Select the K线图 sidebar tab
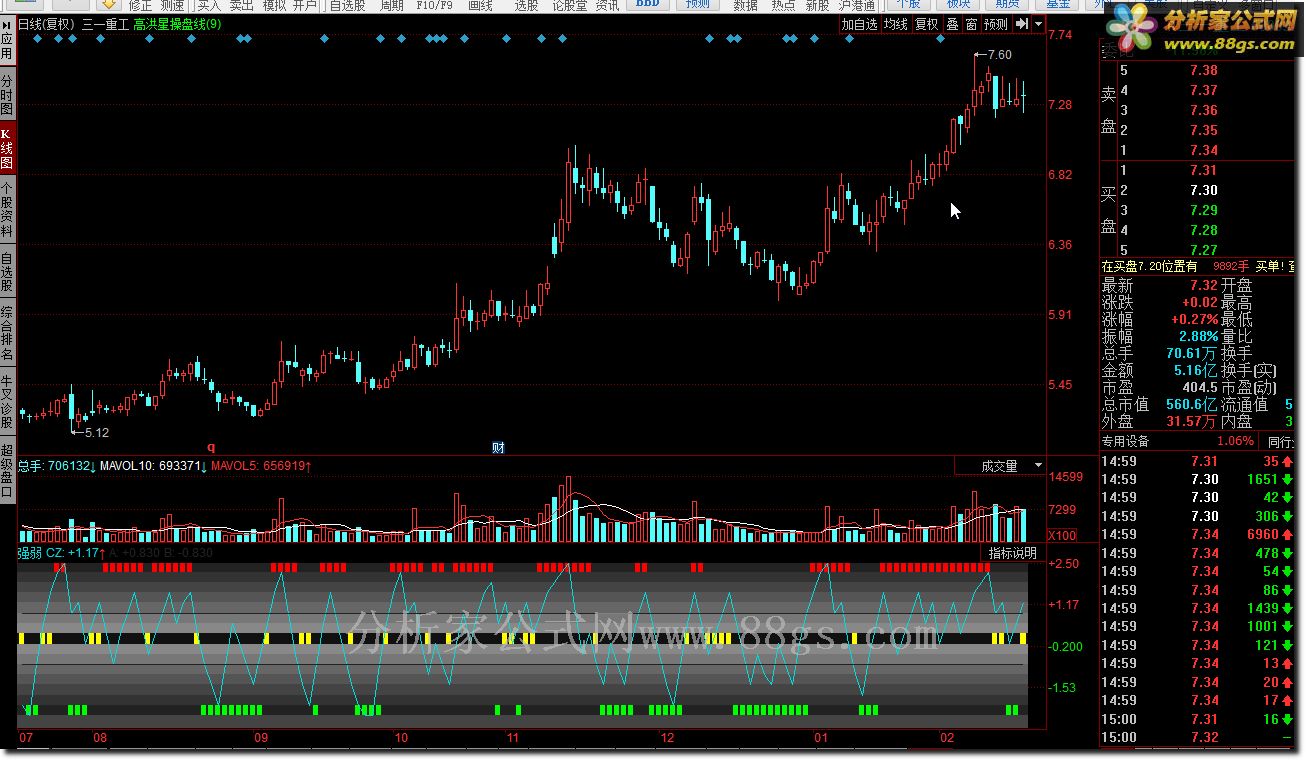This screenshot has width=1306, height=760. point(7,147)
